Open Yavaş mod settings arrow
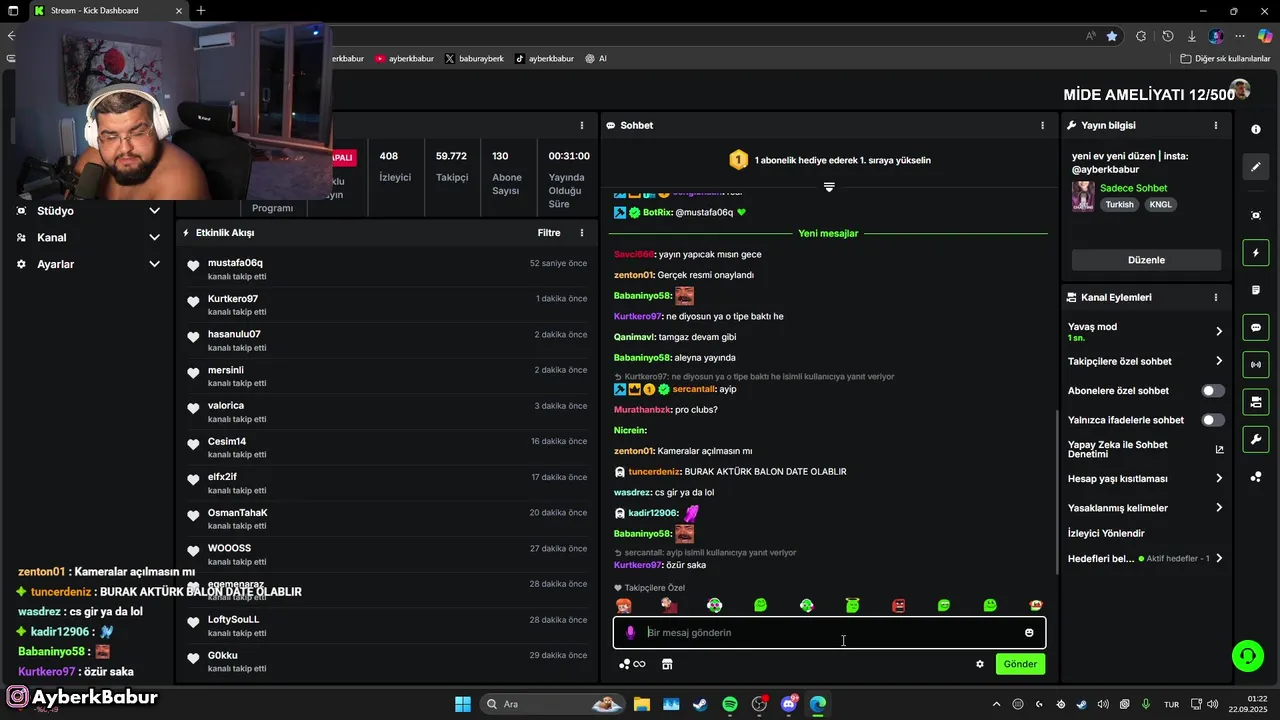Viewport: 1280px width, 720px height. point(1219,331)
